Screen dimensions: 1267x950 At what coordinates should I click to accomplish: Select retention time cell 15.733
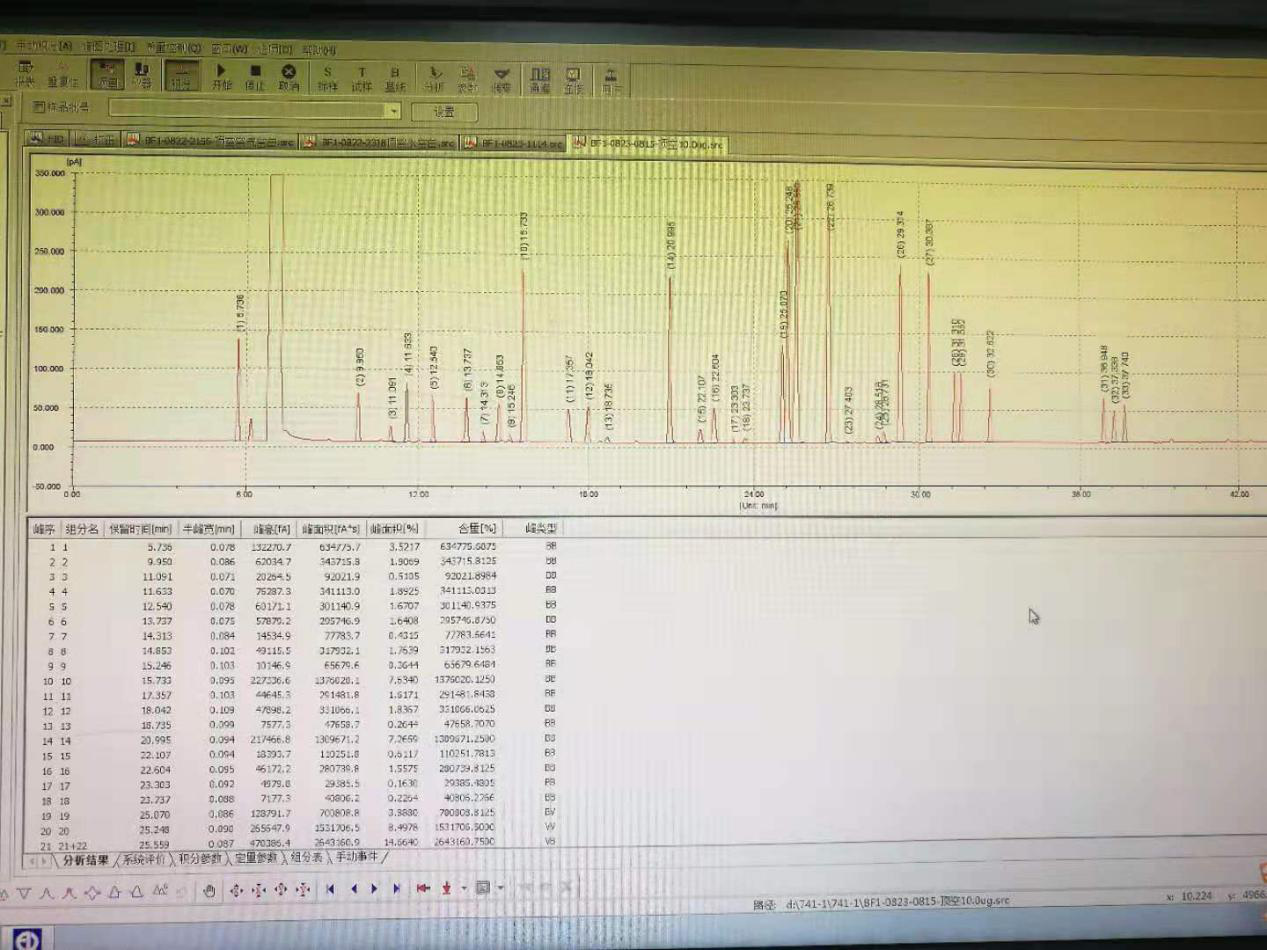tap(160, 680)
